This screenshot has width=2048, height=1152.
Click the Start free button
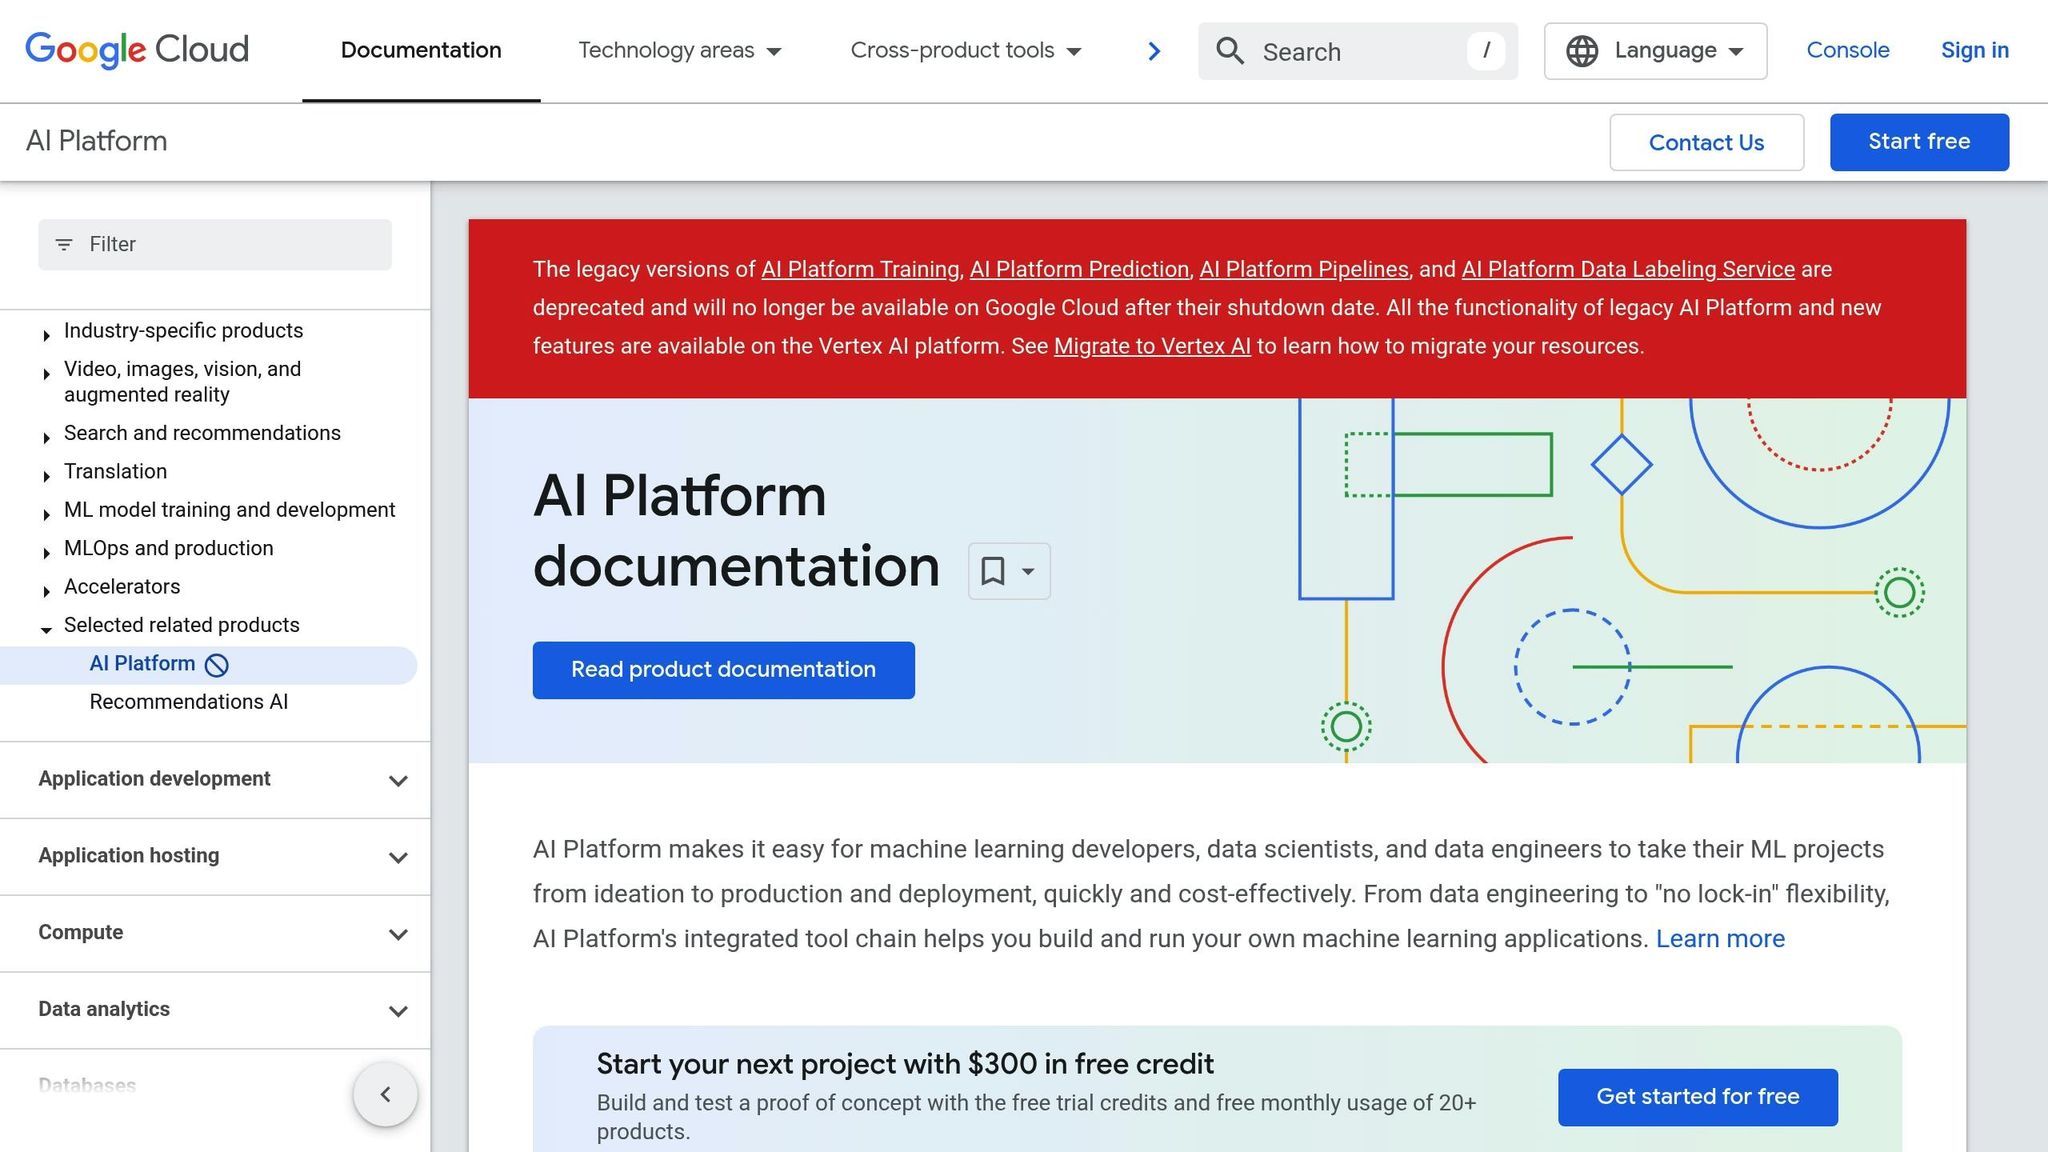pyautogui.click(x=1919, y=142)
